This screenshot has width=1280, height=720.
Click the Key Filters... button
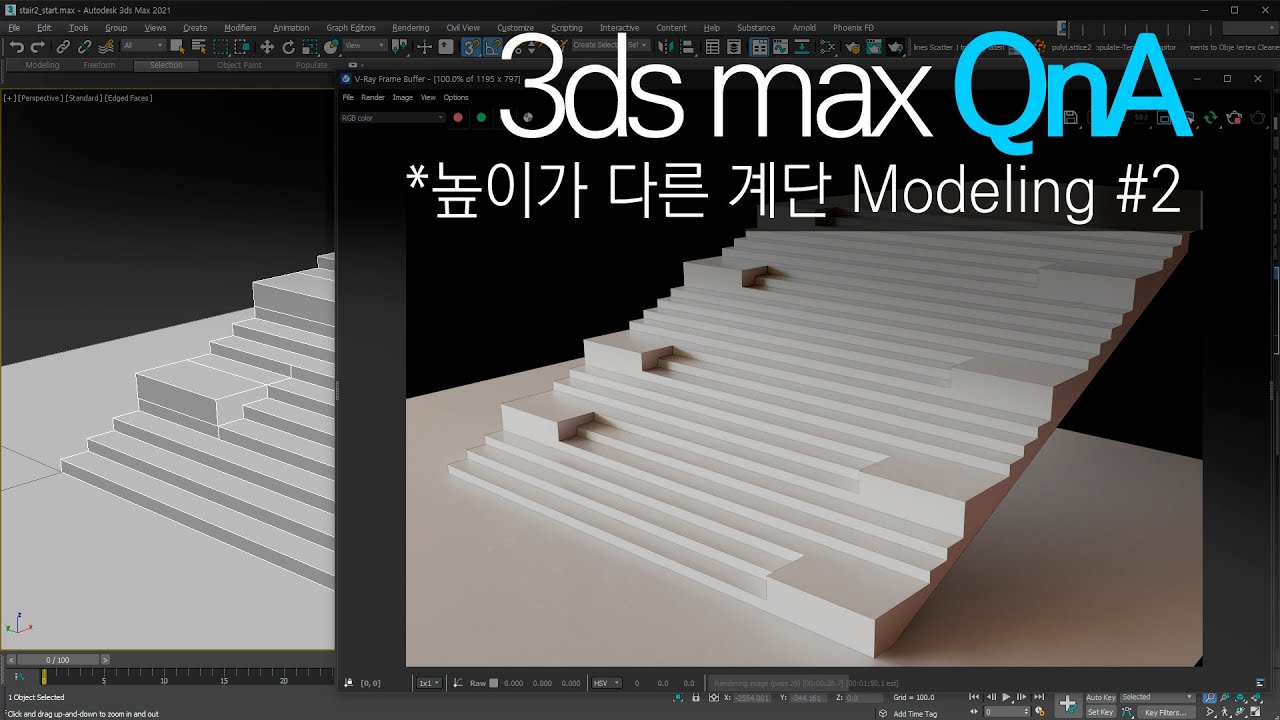1166,712
